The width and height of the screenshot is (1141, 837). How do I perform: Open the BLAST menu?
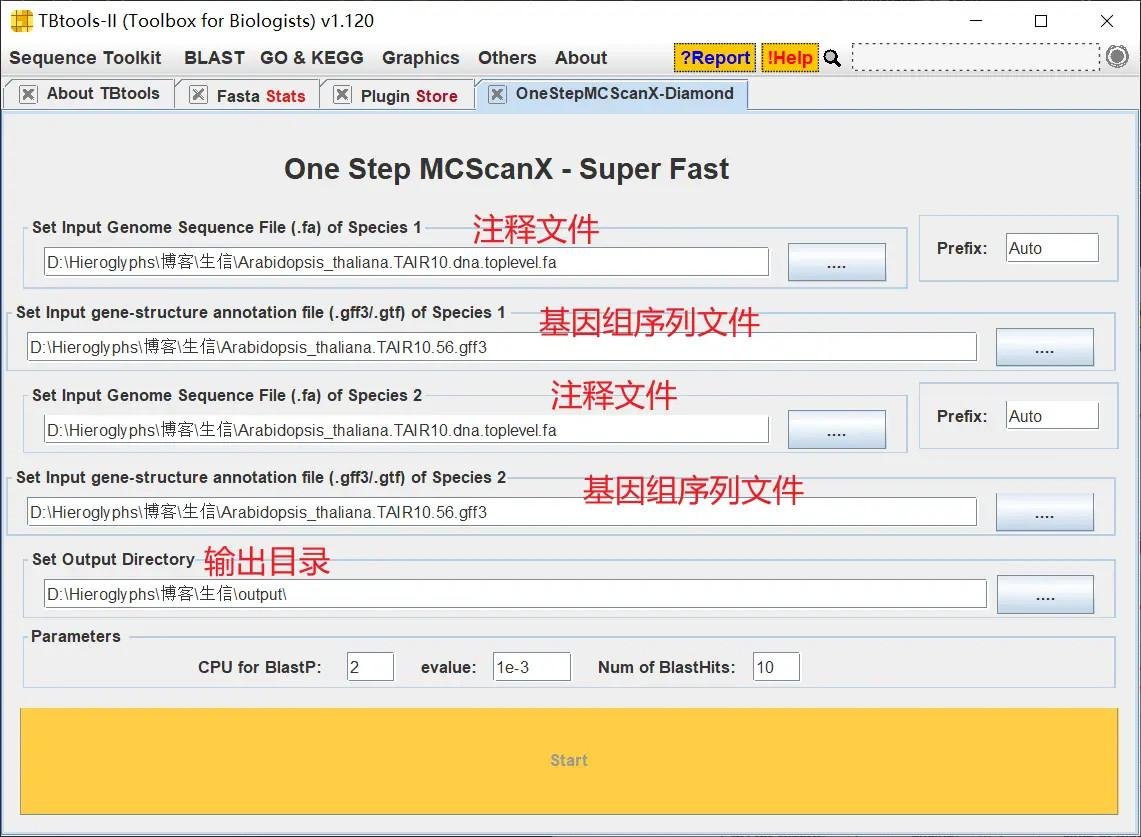214,57
